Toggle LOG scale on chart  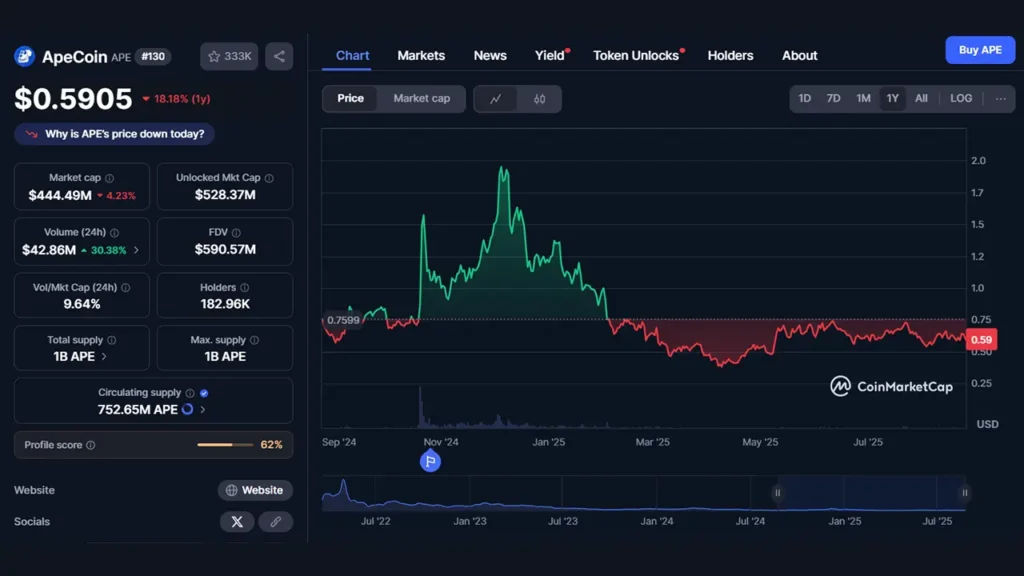tap(961, 99)
